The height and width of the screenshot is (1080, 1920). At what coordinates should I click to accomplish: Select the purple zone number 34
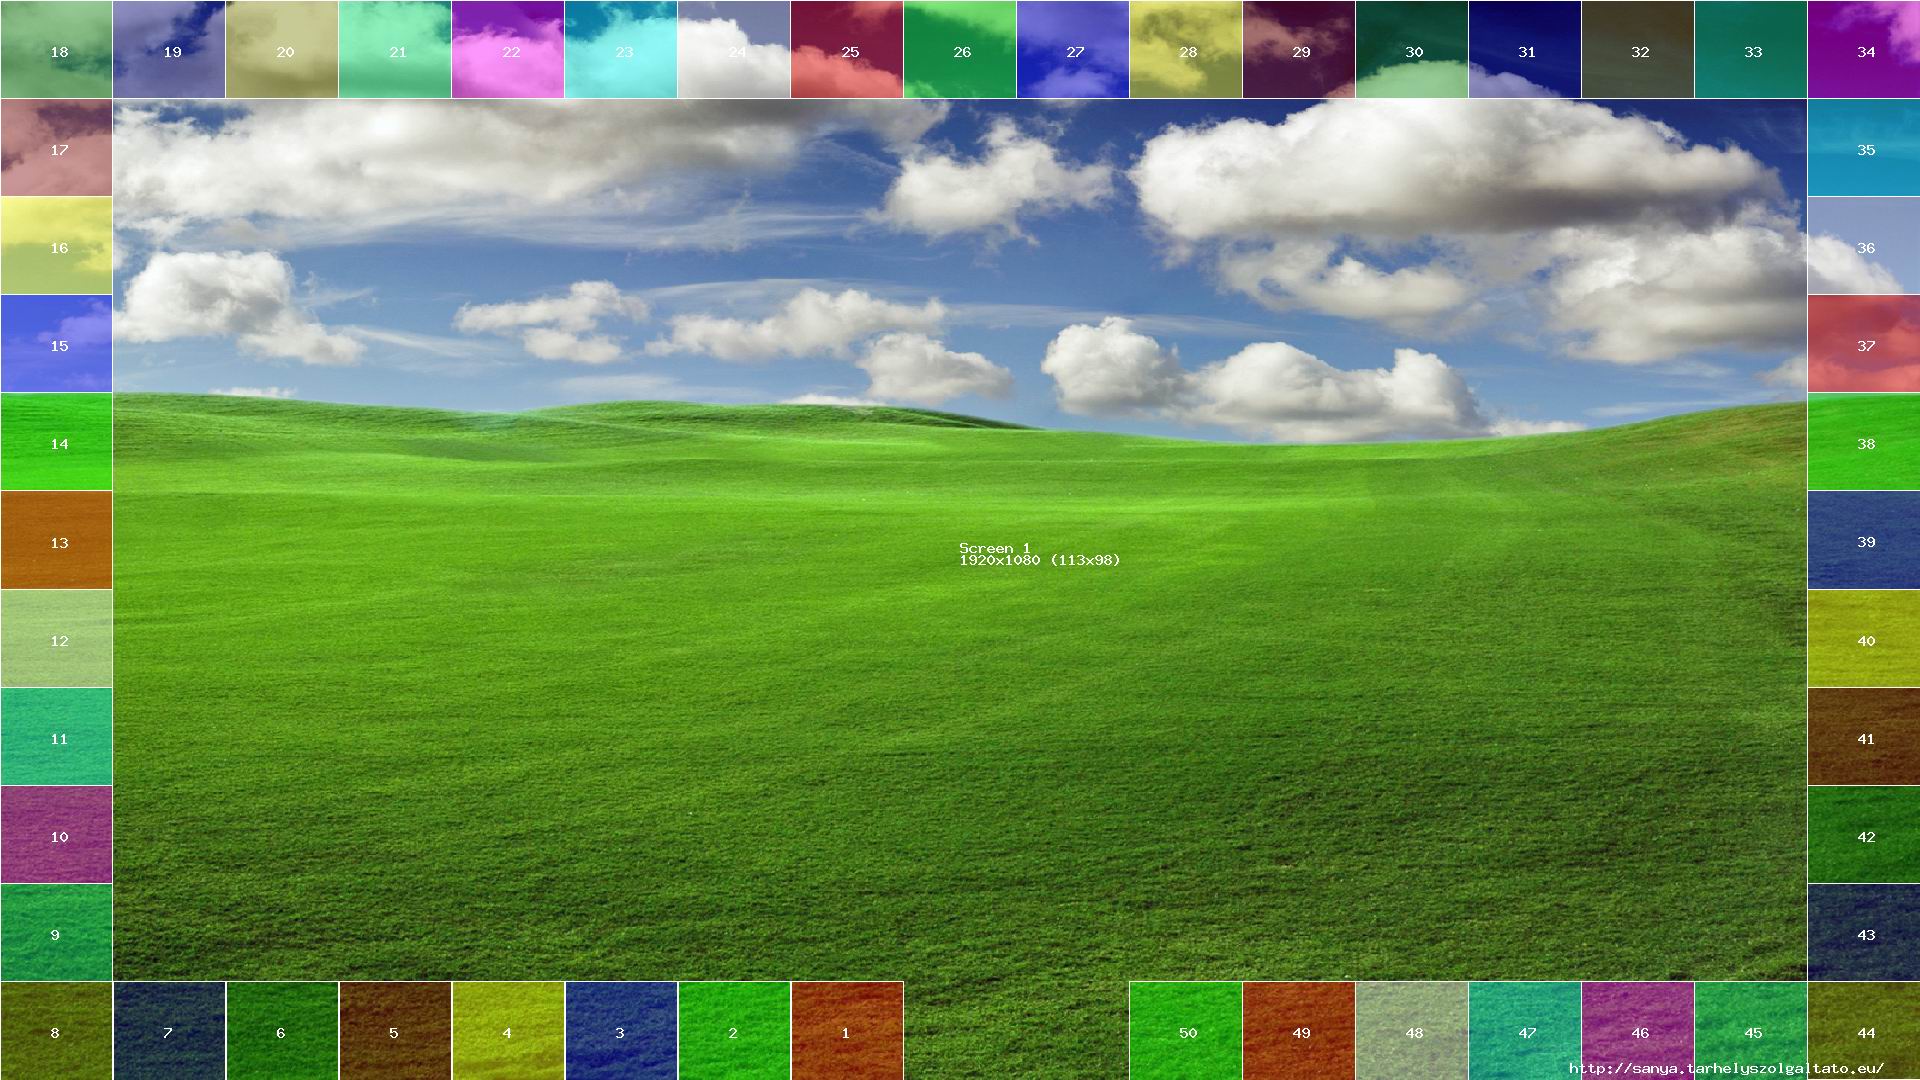click(1864, 49)
